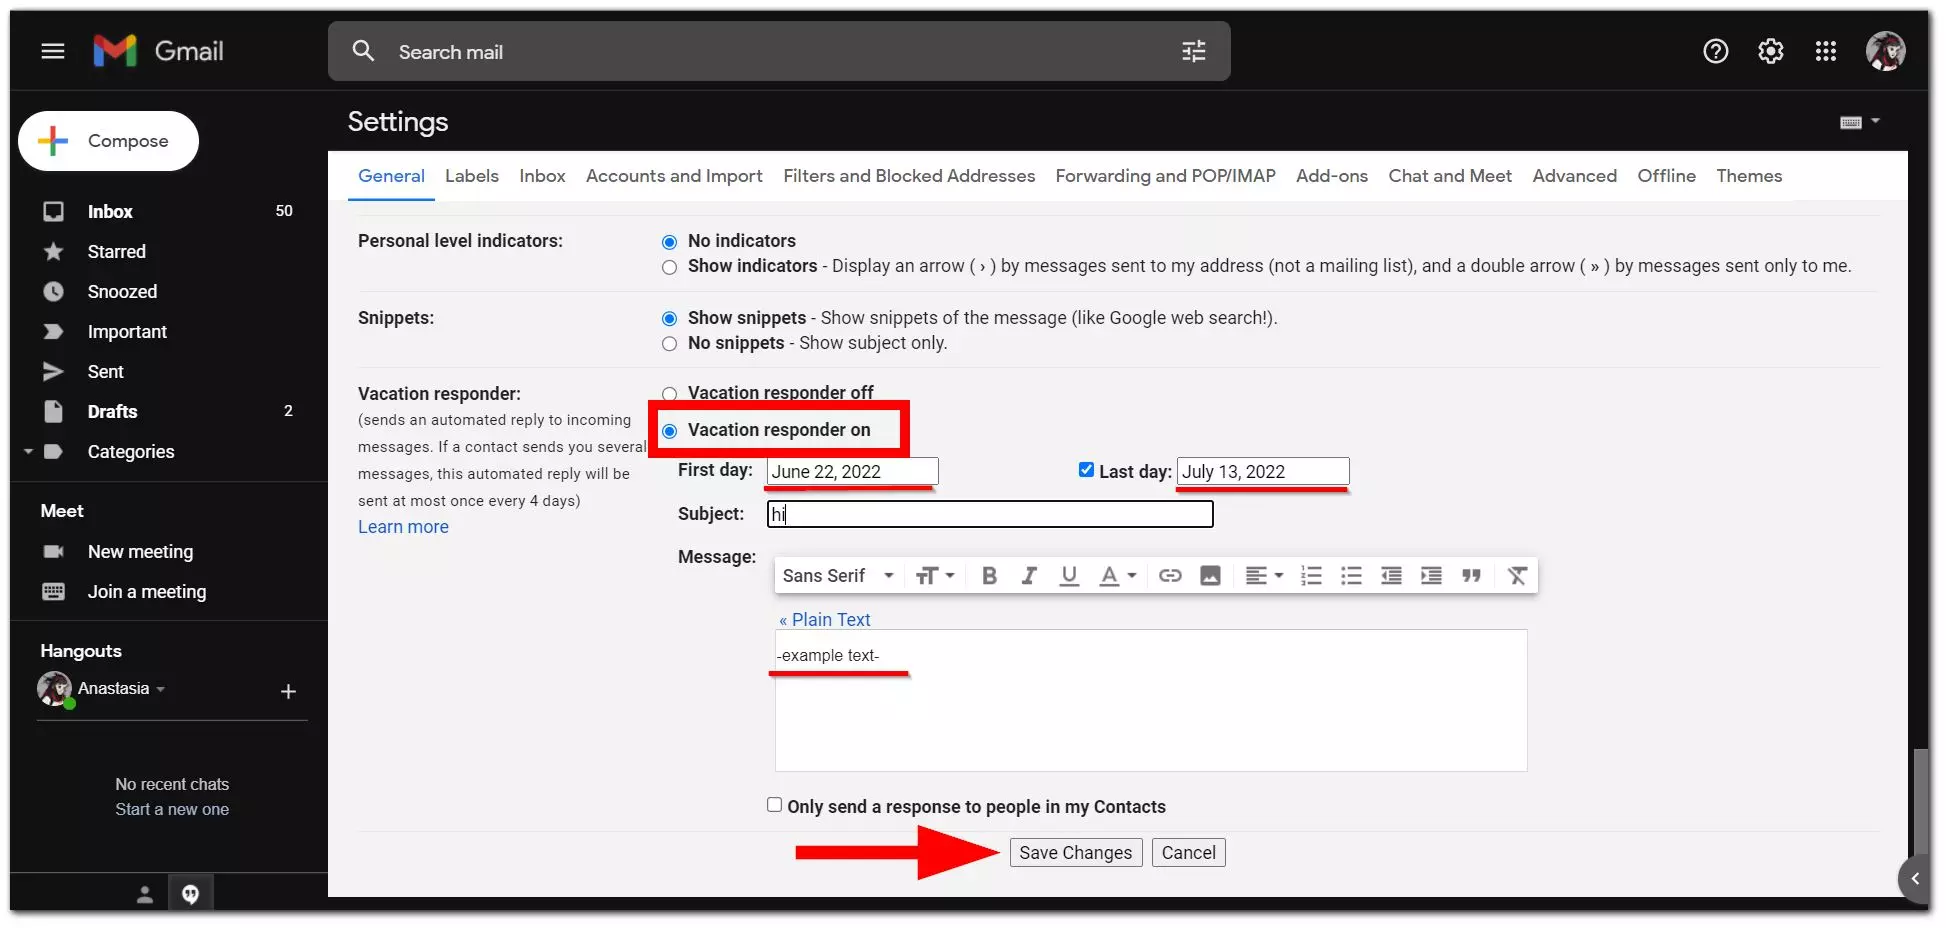The width and height of the screenshot is (1946, 928).
Task: Open Hangouts conversations bubble icon
Action: (x=190, y=895)
